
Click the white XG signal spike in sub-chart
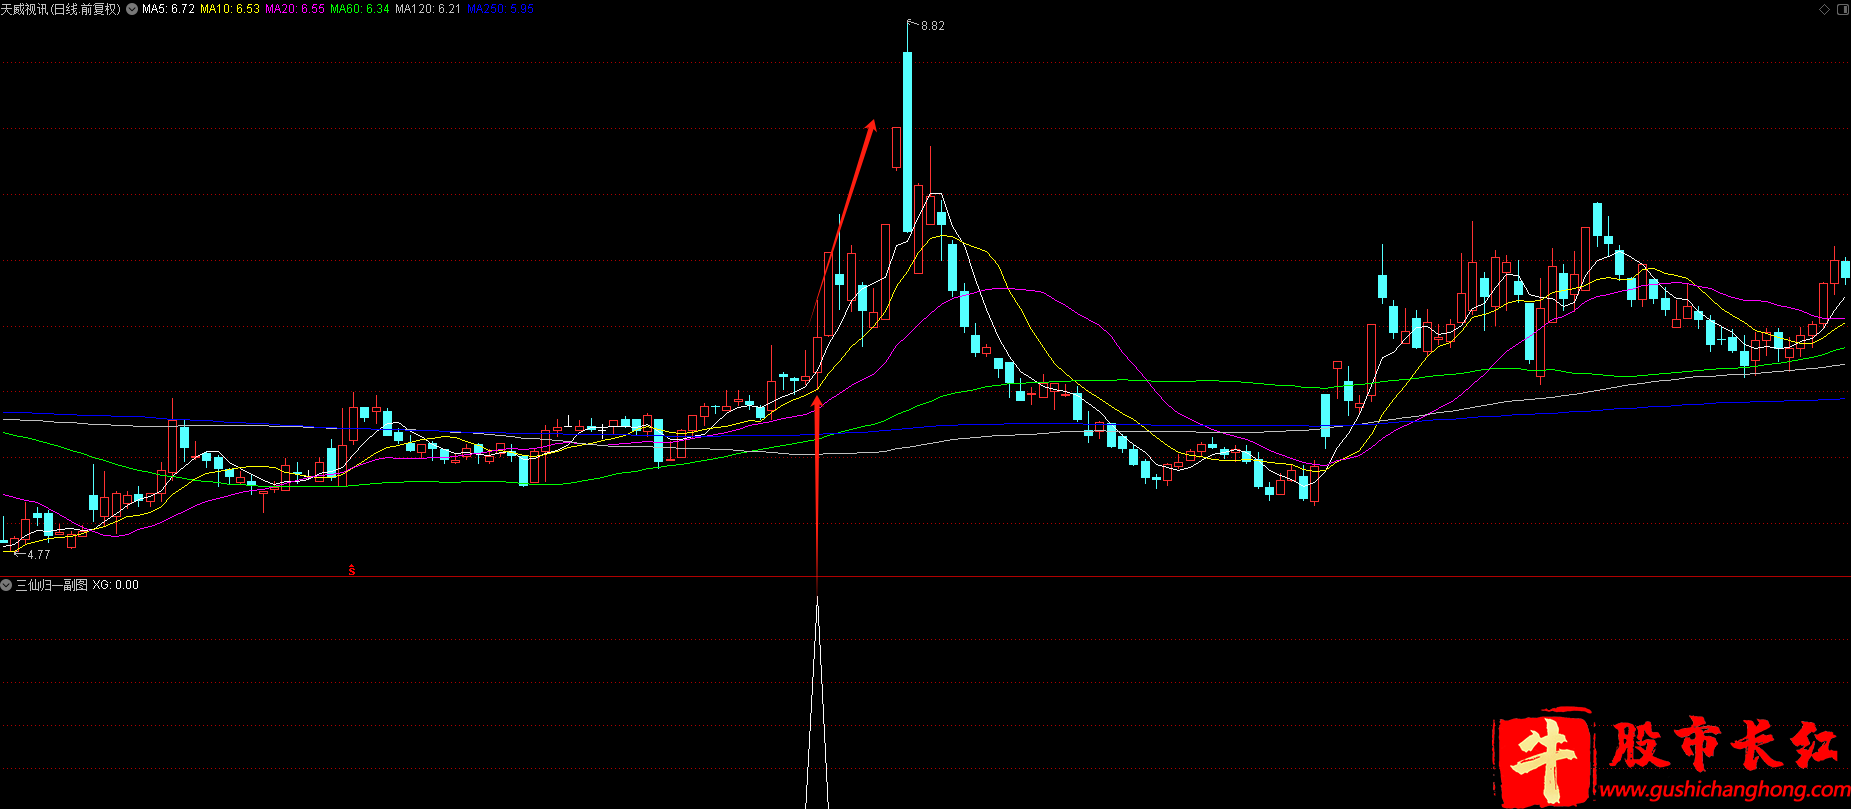[817, 702]
